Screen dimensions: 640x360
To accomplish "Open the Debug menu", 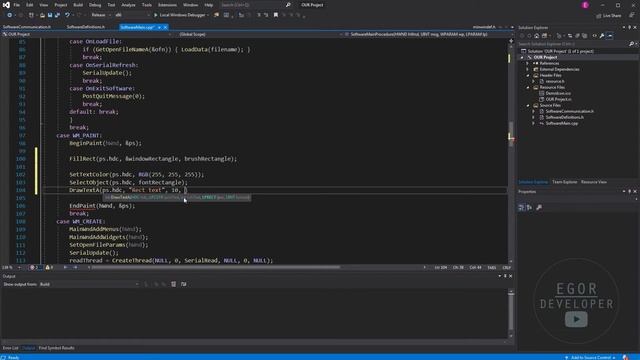I will click(x=95, y=5).
